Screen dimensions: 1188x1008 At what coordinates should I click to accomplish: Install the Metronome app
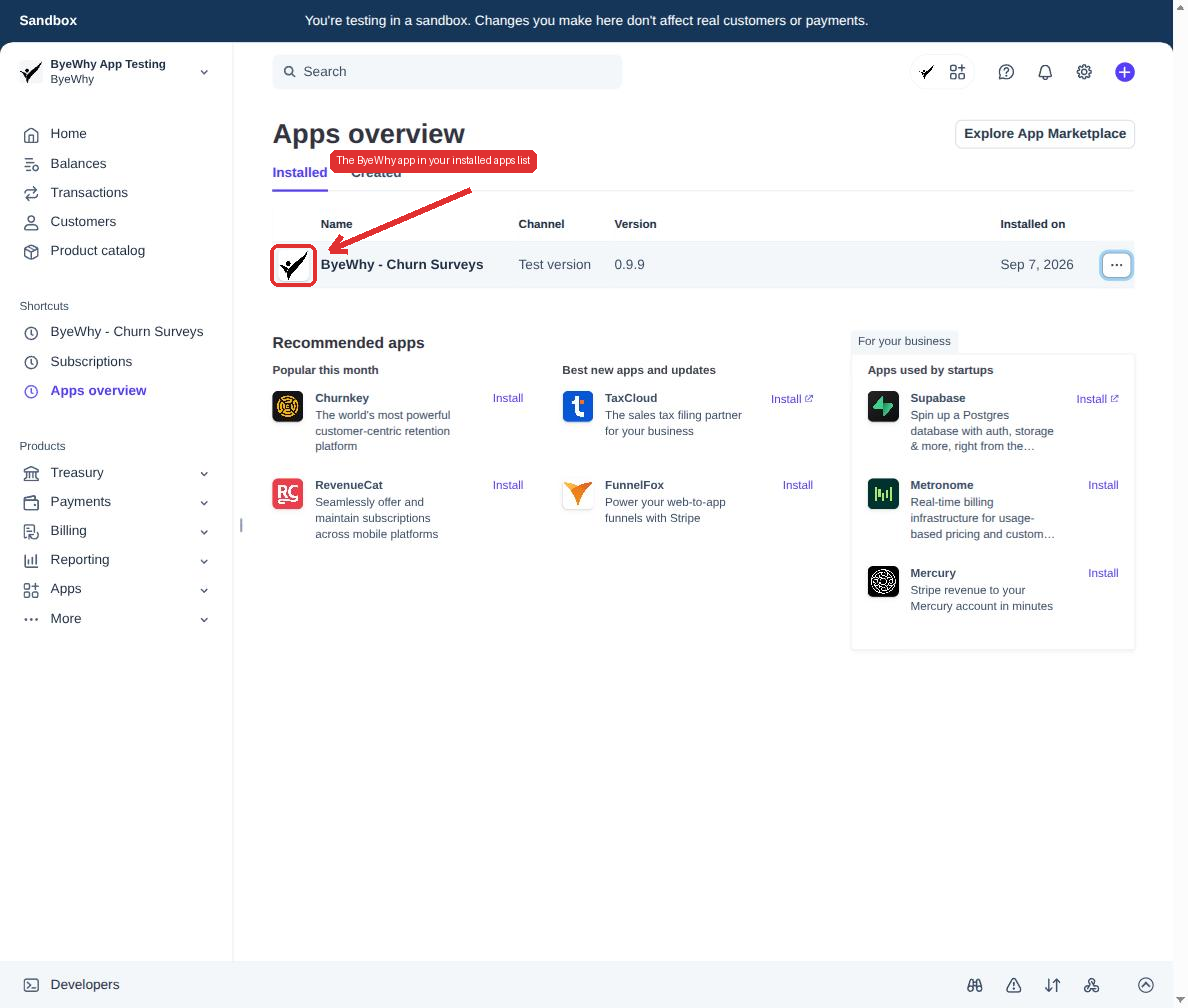coord(1103,486)
